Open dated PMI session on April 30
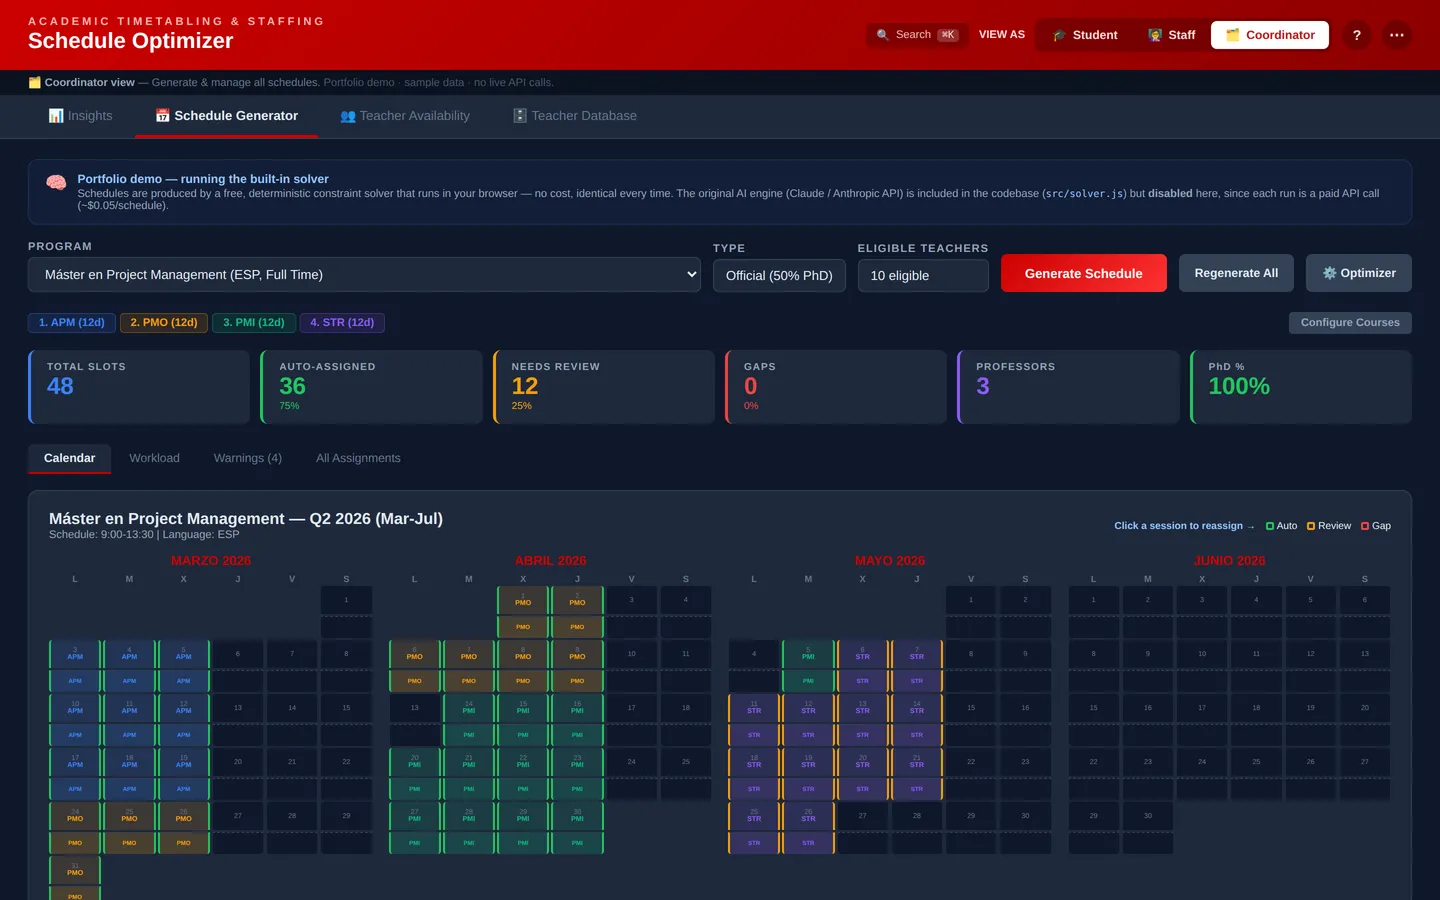The height and width of the screenshot is (900, 1440). click(577, 816)
